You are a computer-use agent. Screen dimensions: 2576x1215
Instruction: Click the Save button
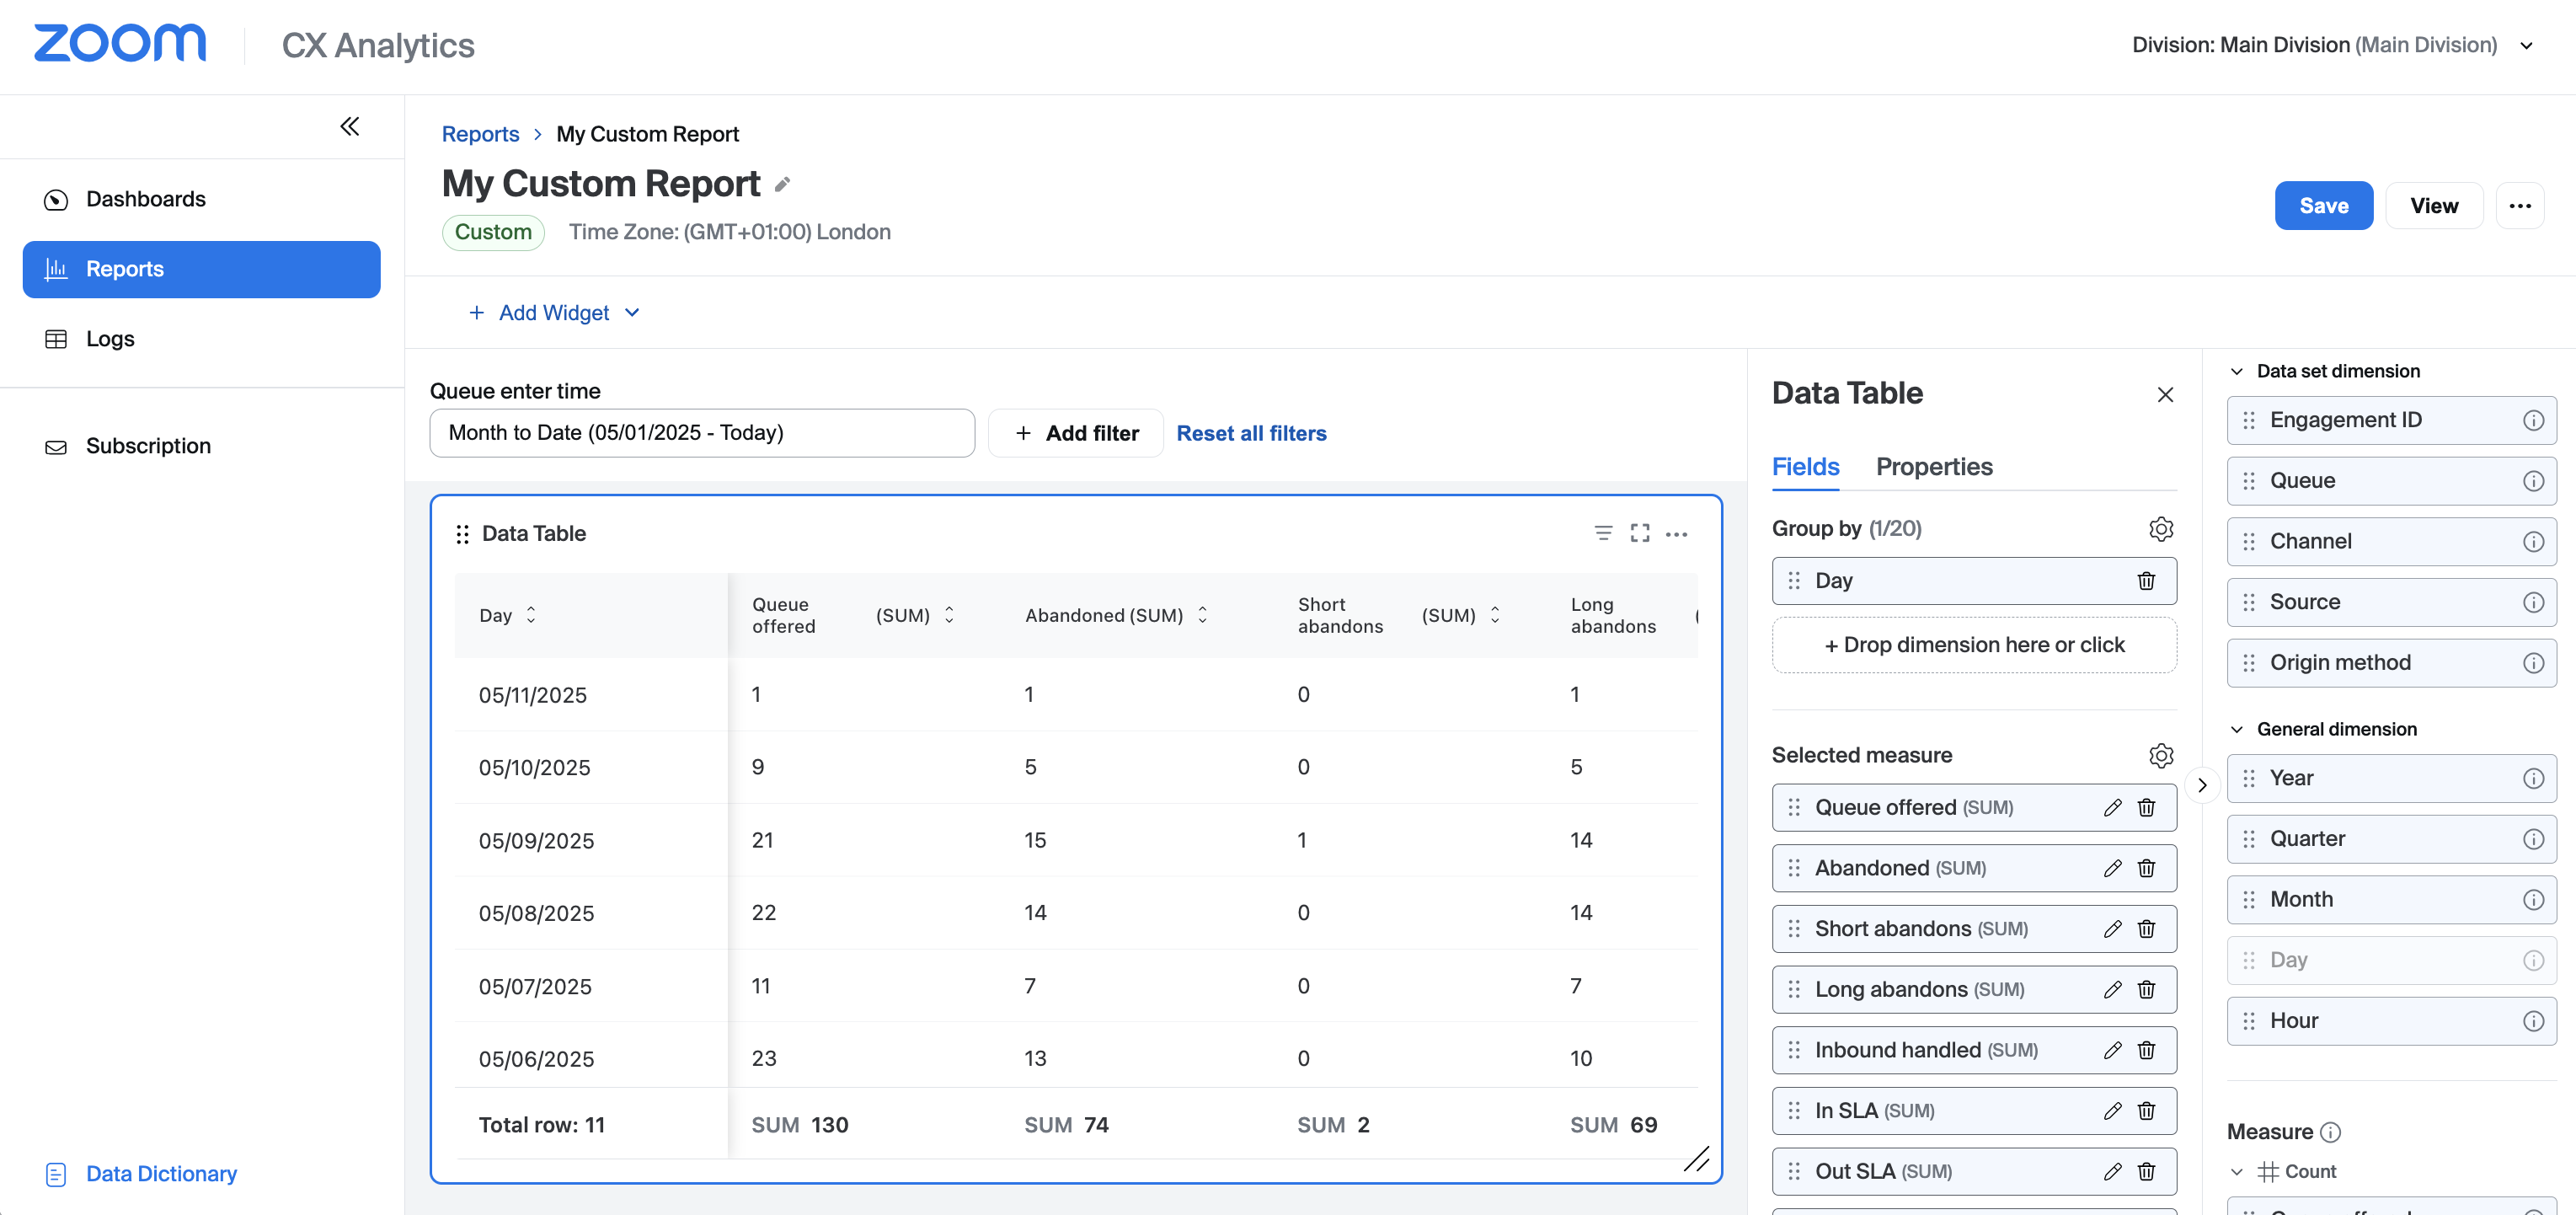pyautogui.click(x=2323, y=206)
